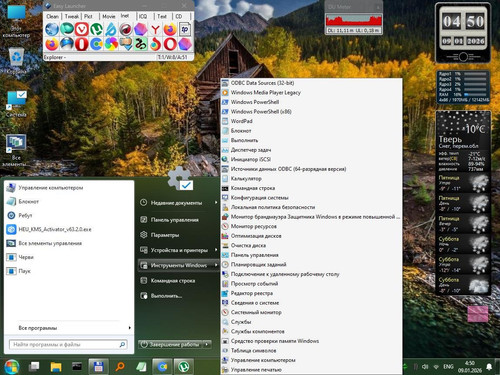Viewport: 500px width, 375px height.
Task: Open Windows Media Player Legacy
Action: [x=311, y=92]
